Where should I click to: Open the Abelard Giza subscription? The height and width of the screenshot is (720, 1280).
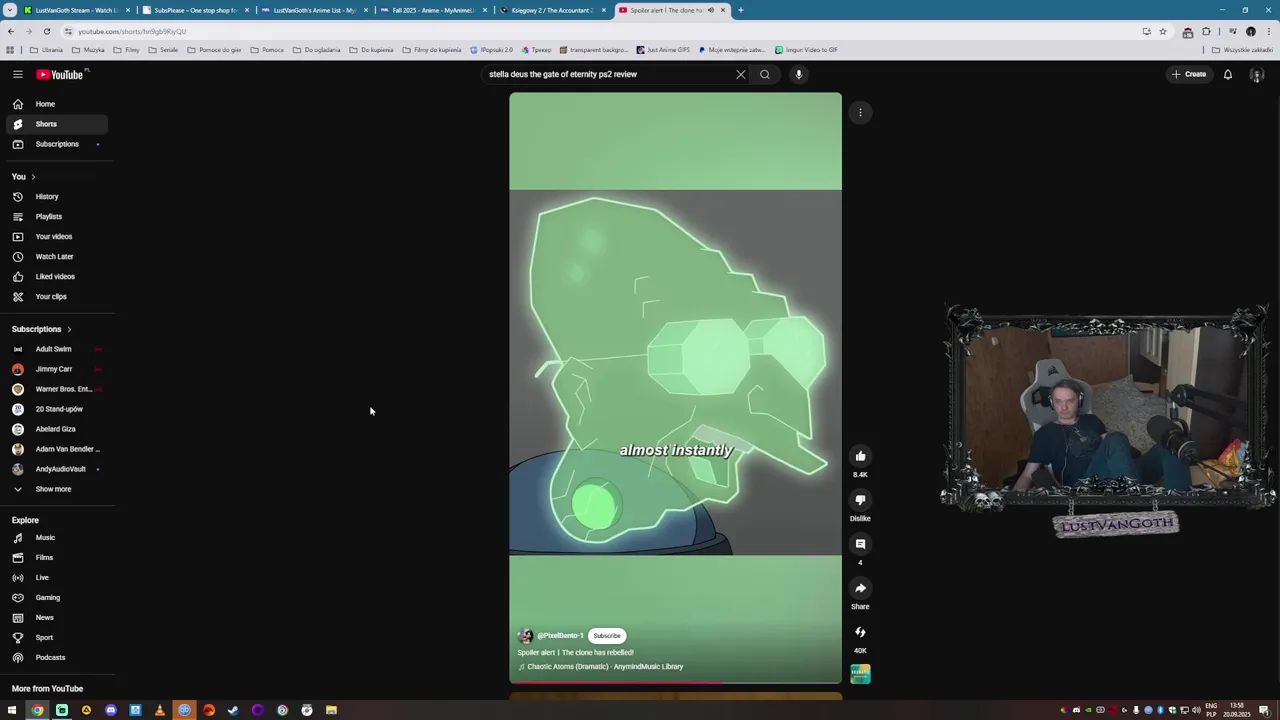pos(56,429)
